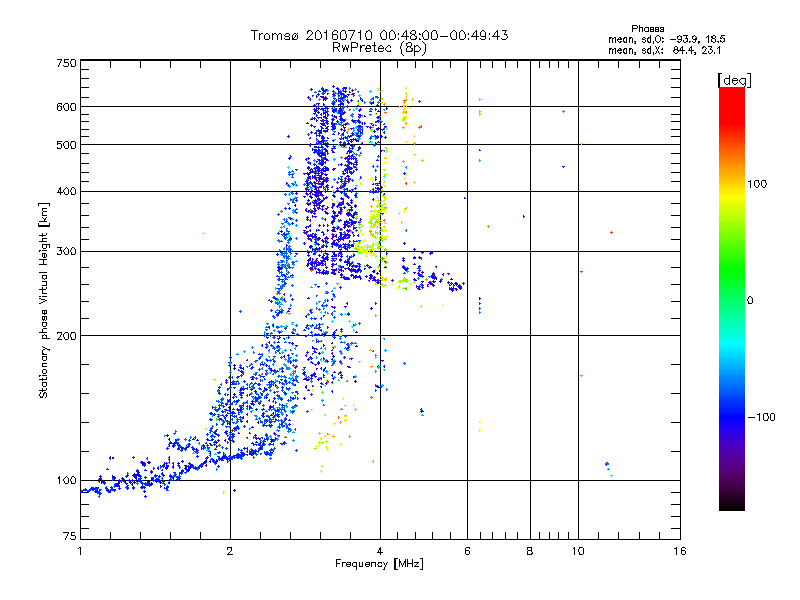Click the x-axis tick label '10'
The image size is (800, 600).
578,551
